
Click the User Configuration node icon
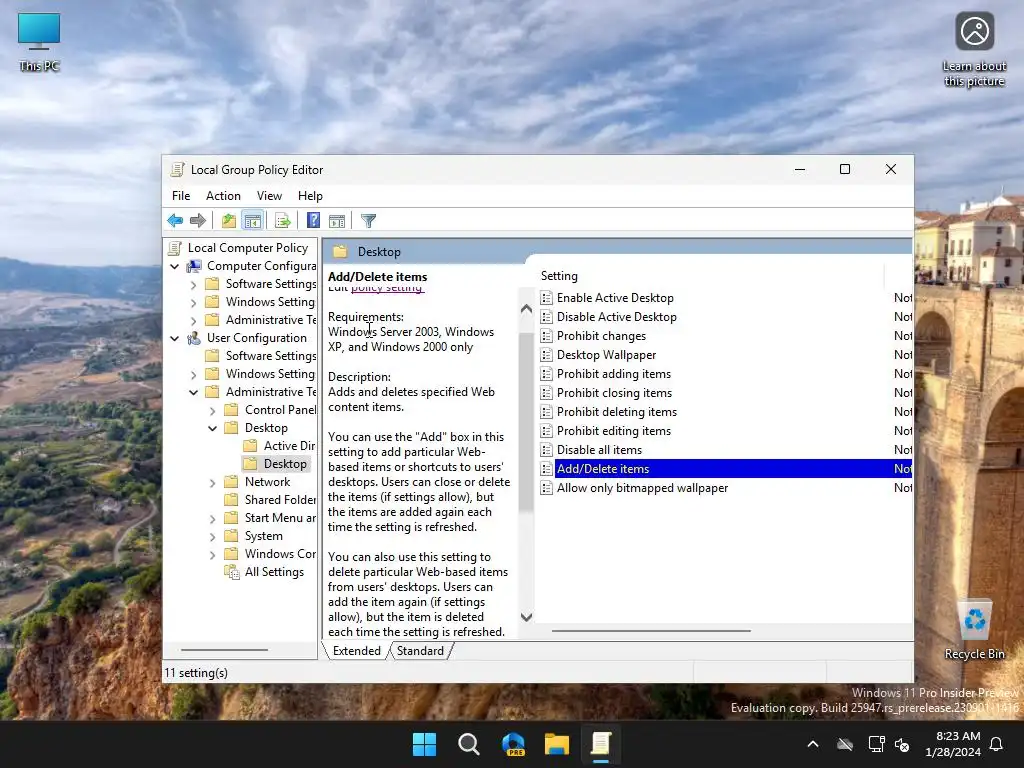pos(194,338)
